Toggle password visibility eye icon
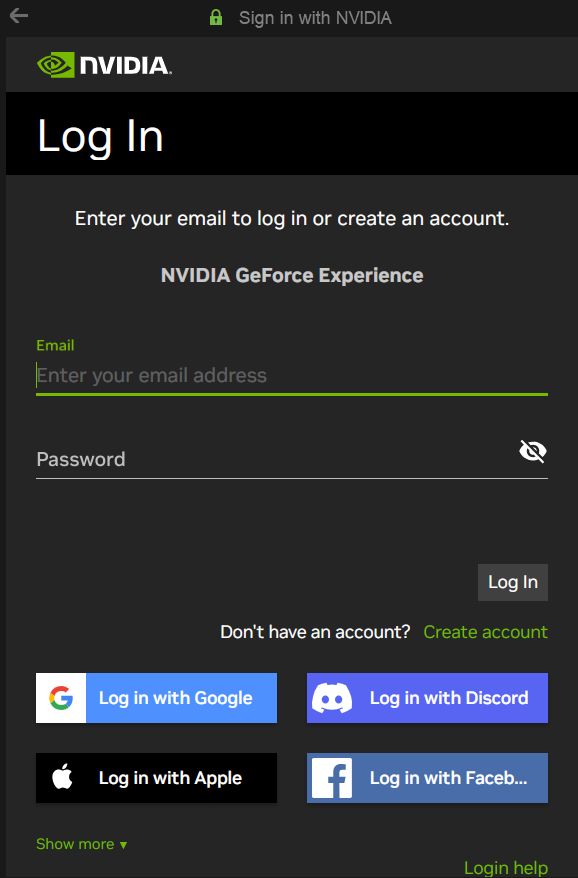 point(533,451)
